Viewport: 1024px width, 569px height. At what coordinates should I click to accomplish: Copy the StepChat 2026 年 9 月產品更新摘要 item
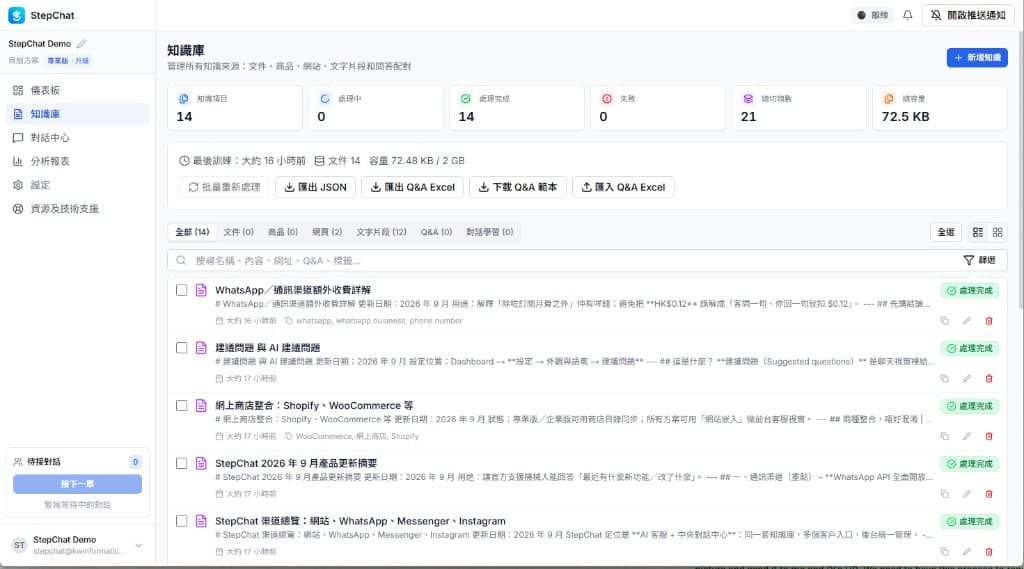click(x=944, y=494)
